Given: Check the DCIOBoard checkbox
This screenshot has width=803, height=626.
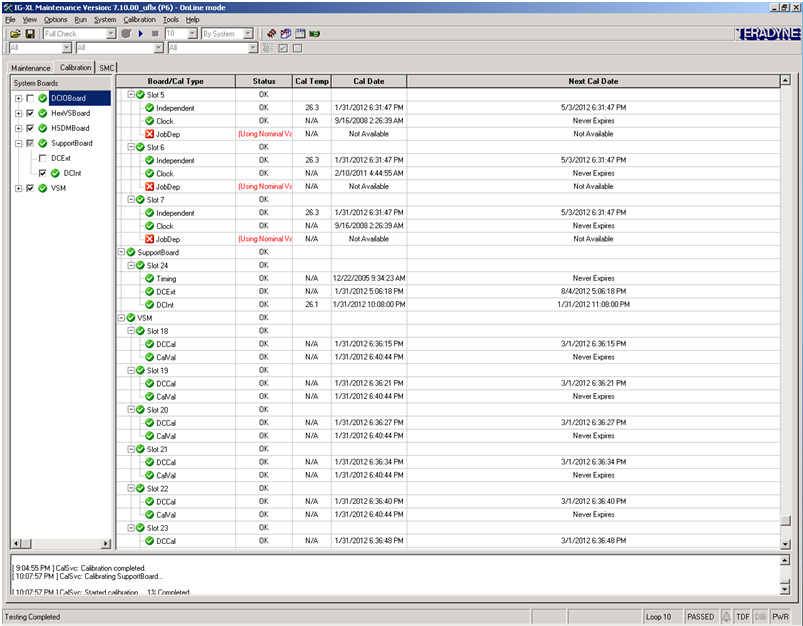Looking at the screenshot, I should tap(30, 99).
